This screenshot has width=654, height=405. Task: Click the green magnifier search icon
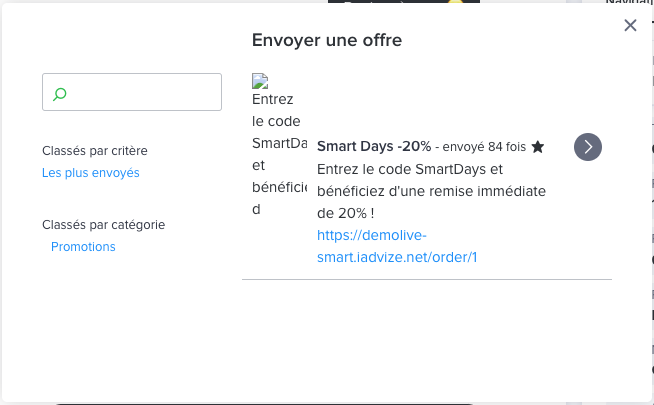(x=60, y=94)
